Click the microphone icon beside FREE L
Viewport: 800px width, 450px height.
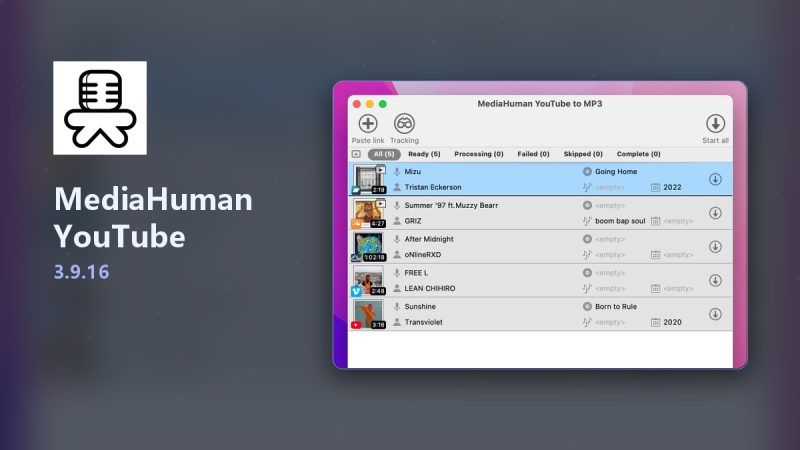(396, 273)
